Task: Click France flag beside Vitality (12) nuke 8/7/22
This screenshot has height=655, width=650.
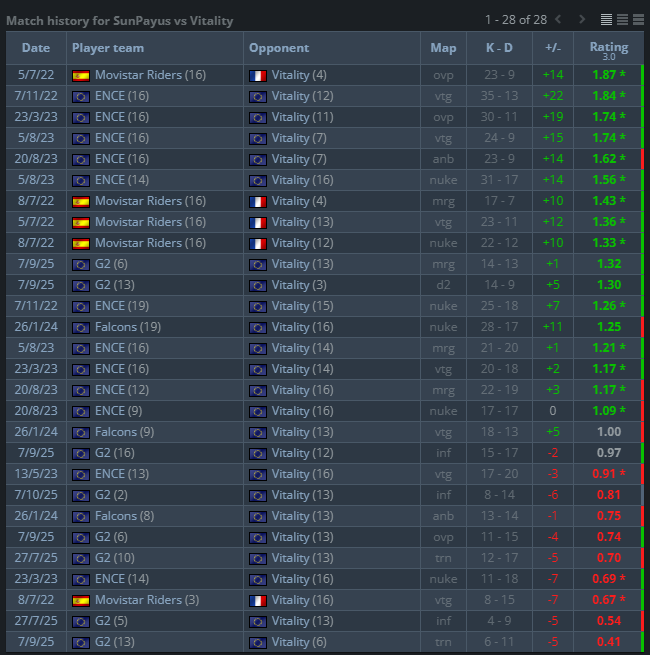Action: 258,244
